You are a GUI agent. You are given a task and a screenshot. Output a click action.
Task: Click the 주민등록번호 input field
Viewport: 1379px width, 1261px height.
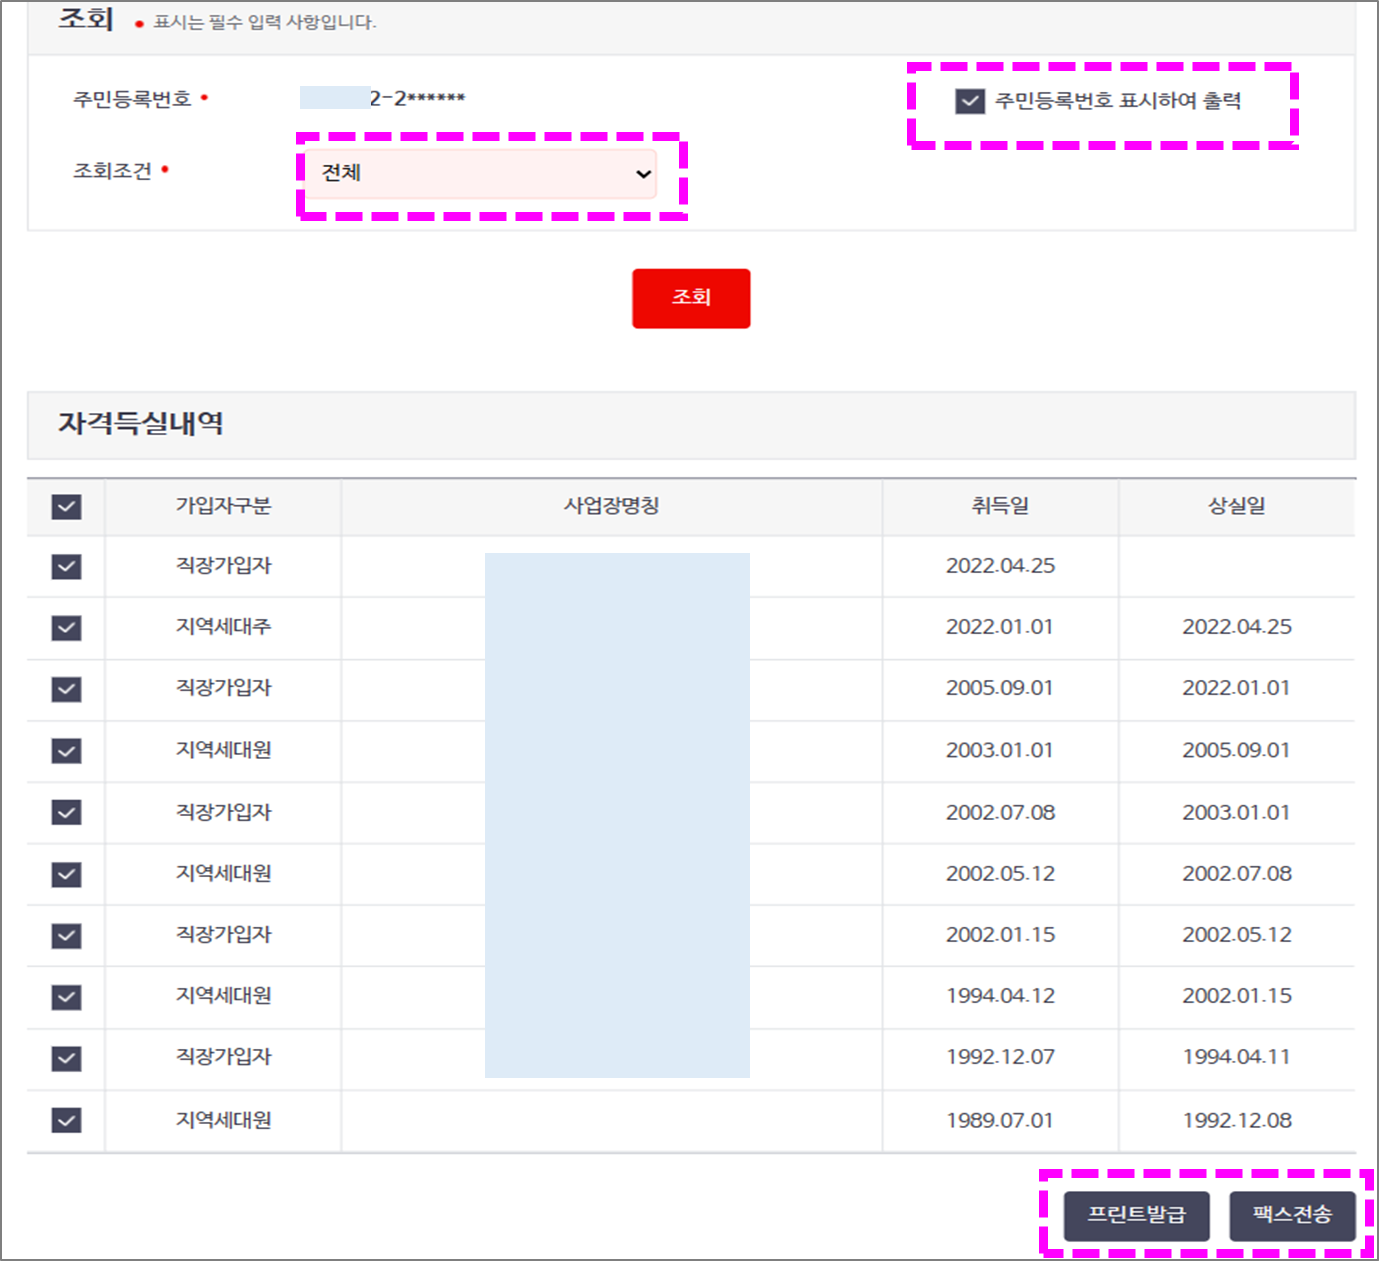(x=380, y=97)
